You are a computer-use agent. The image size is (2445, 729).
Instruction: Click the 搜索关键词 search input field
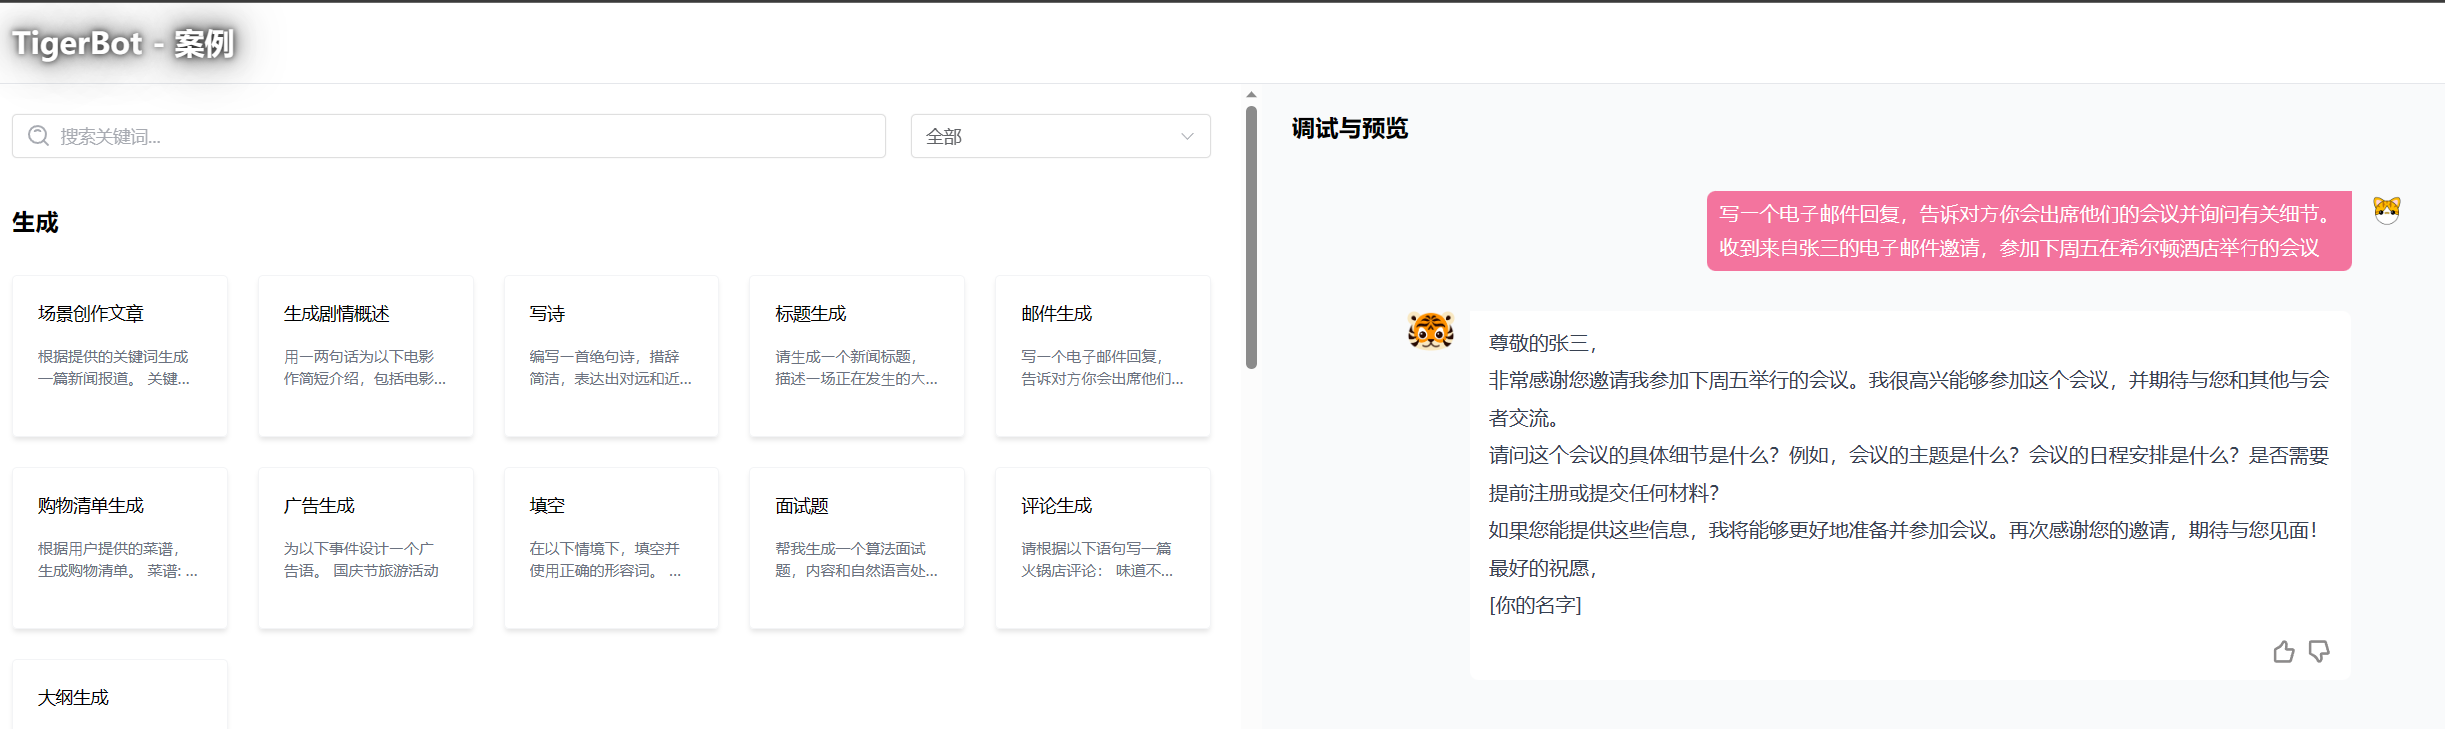point(449,136)
